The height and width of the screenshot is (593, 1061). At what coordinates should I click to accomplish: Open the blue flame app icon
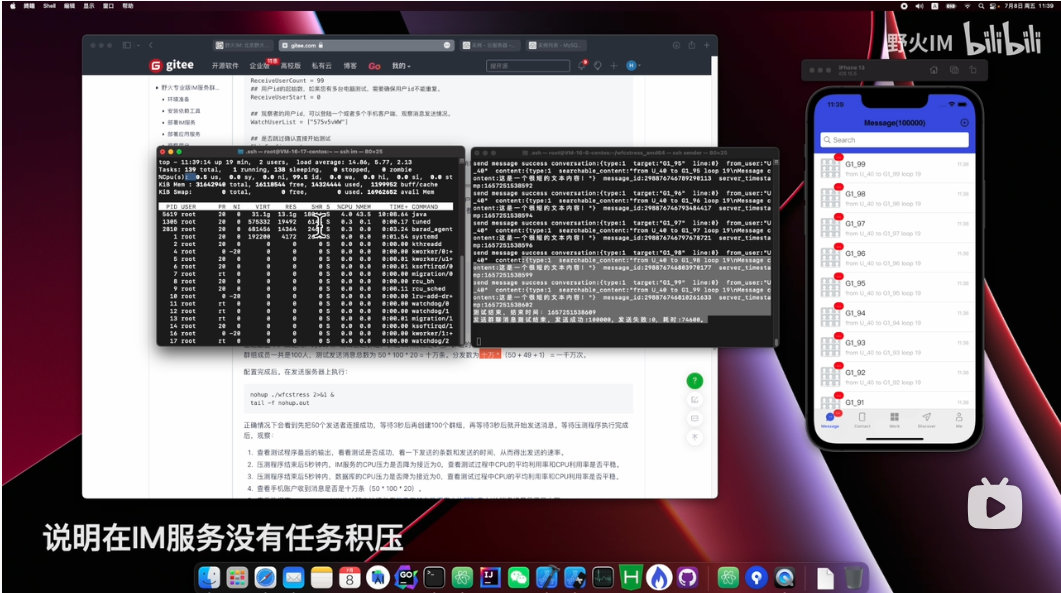(x=658, y=577)
